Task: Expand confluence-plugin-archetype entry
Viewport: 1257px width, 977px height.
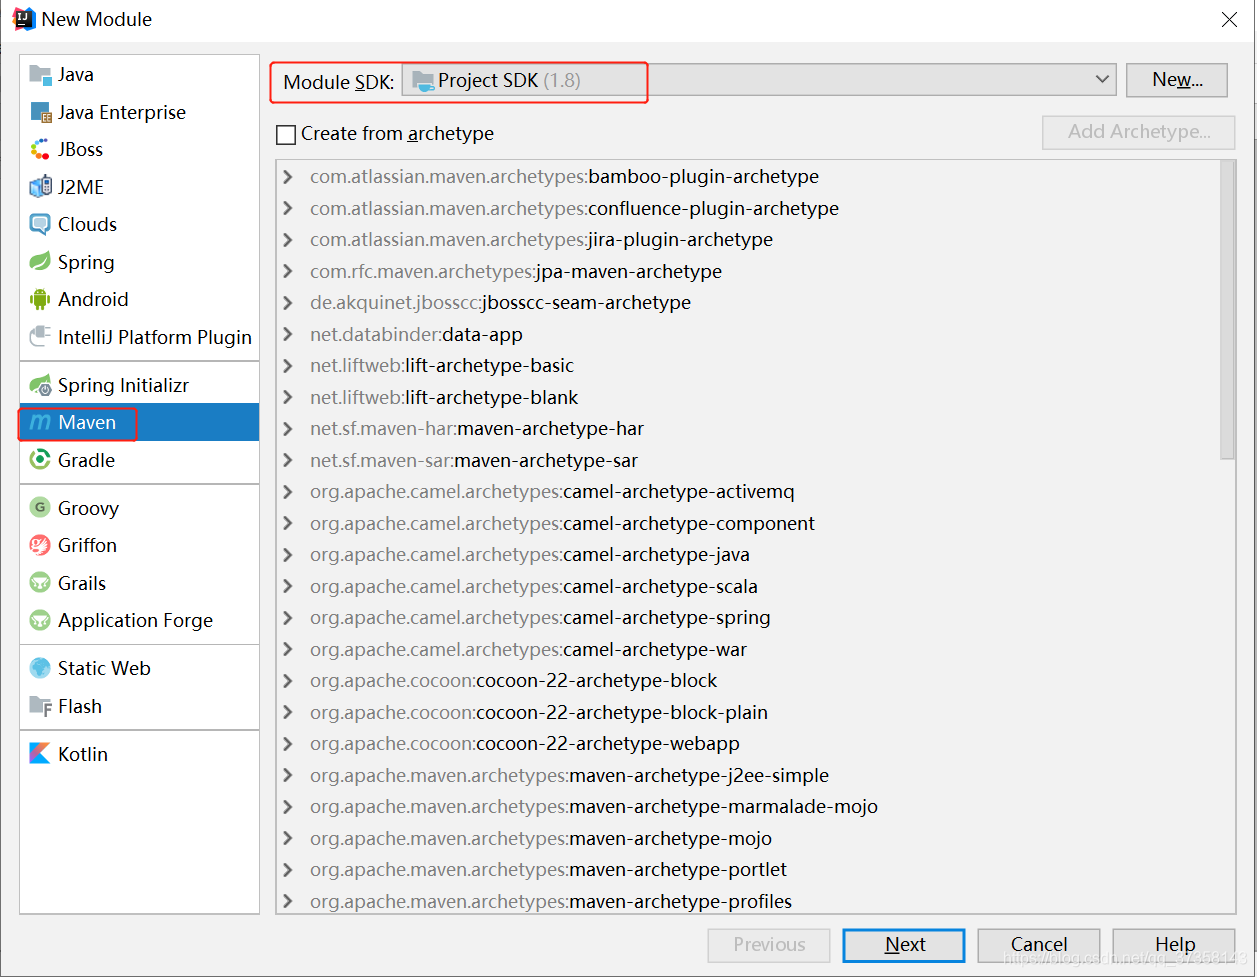Action: 288,208
